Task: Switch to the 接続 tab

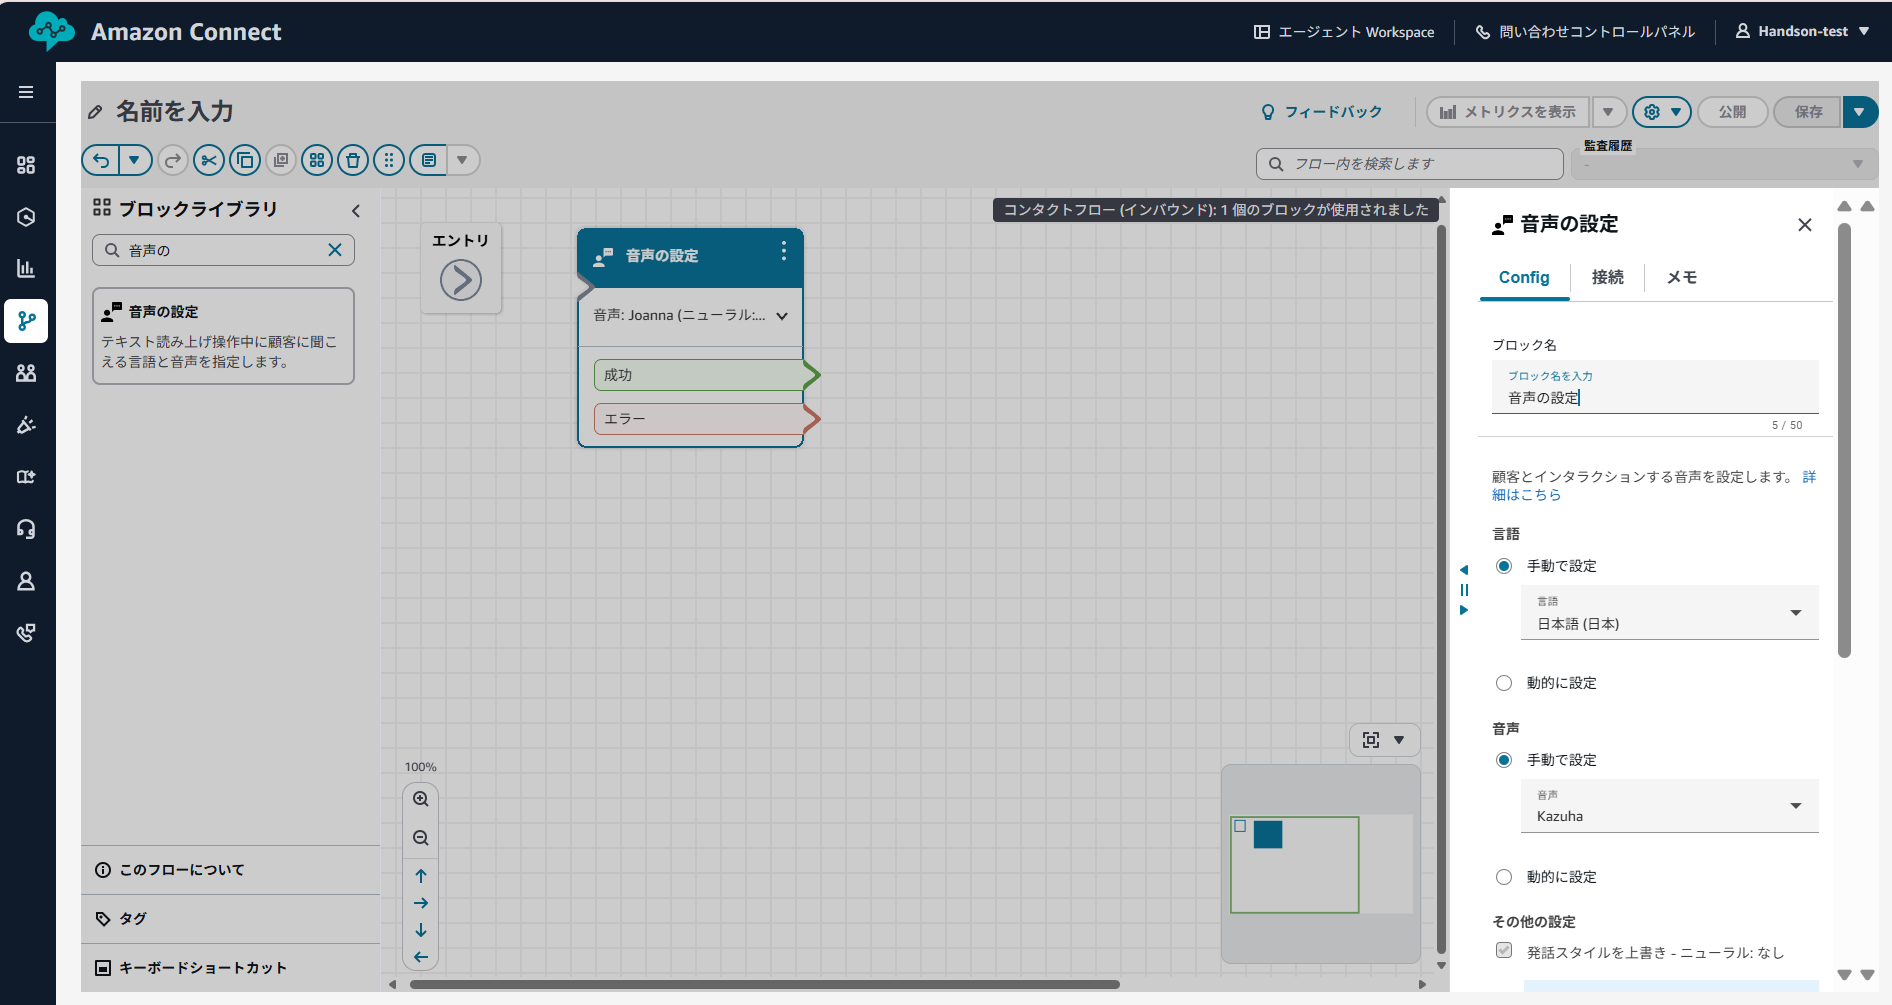Action: (x=1607, y=278)
